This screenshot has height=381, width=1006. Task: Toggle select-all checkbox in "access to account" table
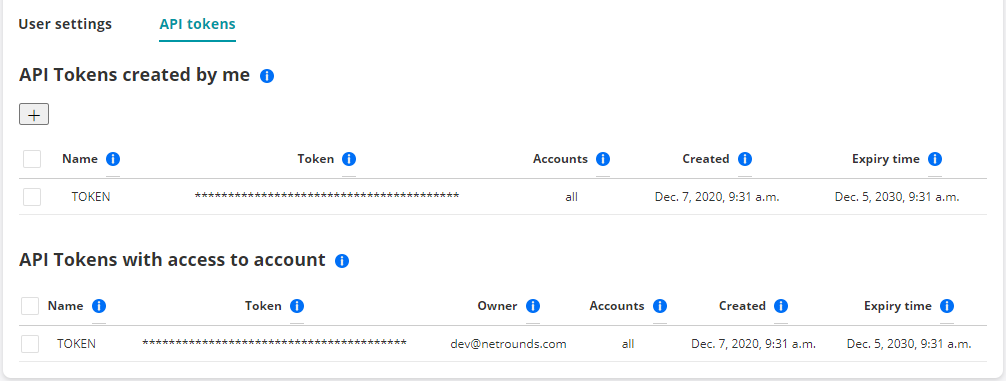pos(30,306)
